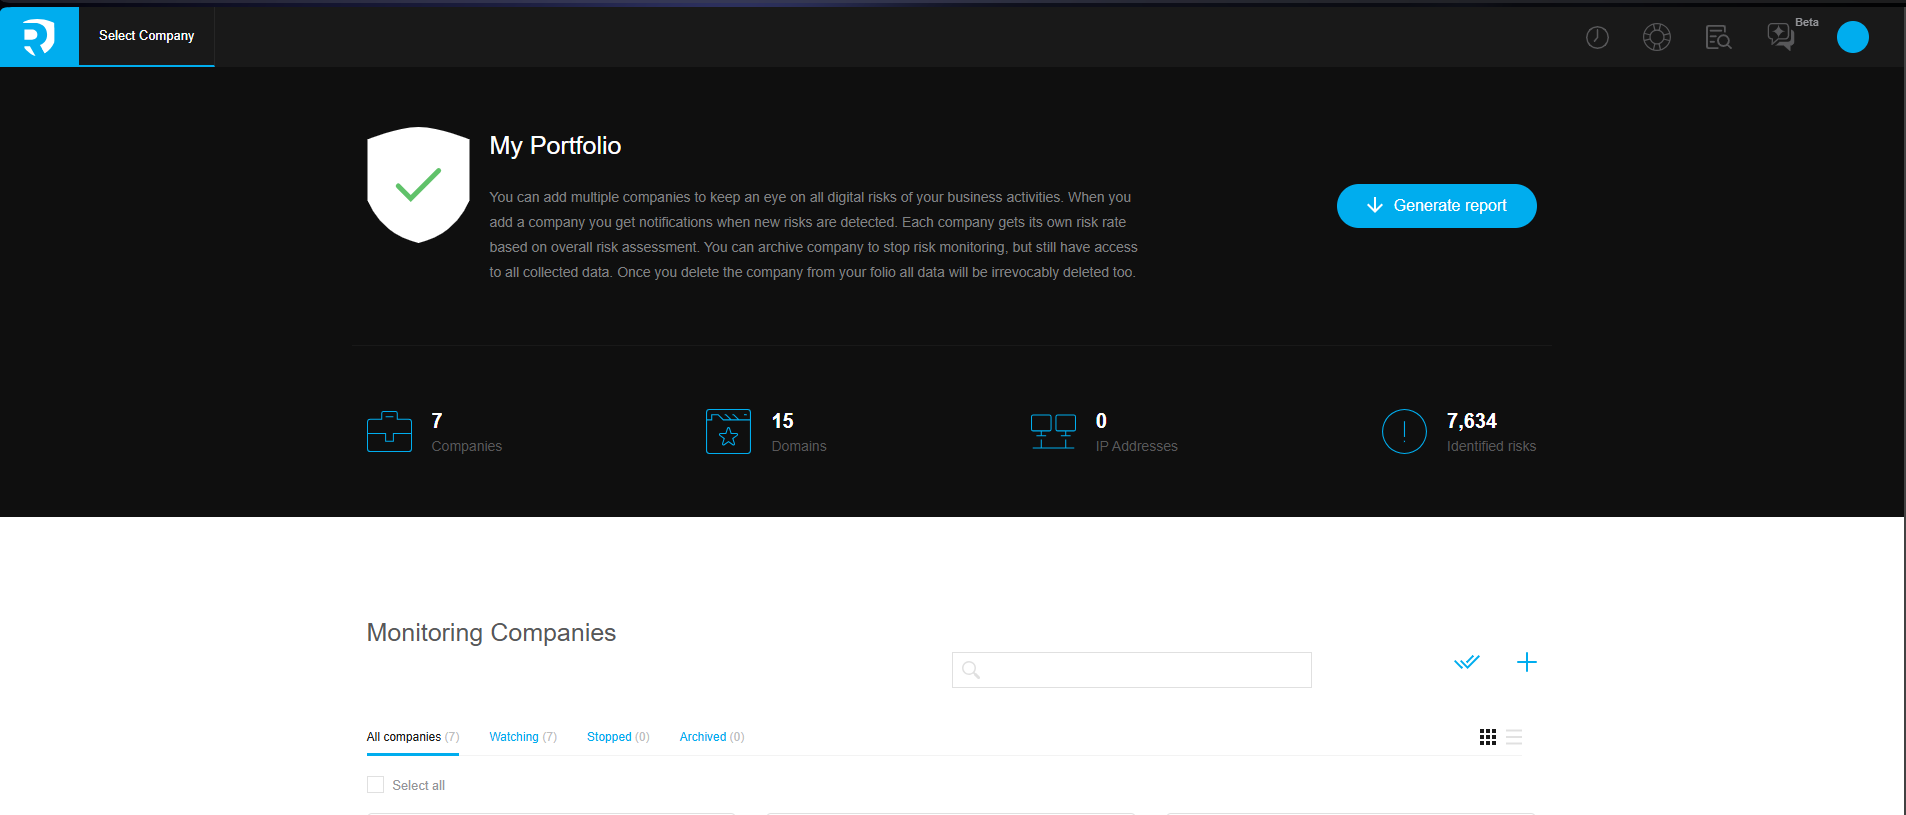
Task: Open the Select Company tab
Action: pyautogui.click(x=147, y=36)
